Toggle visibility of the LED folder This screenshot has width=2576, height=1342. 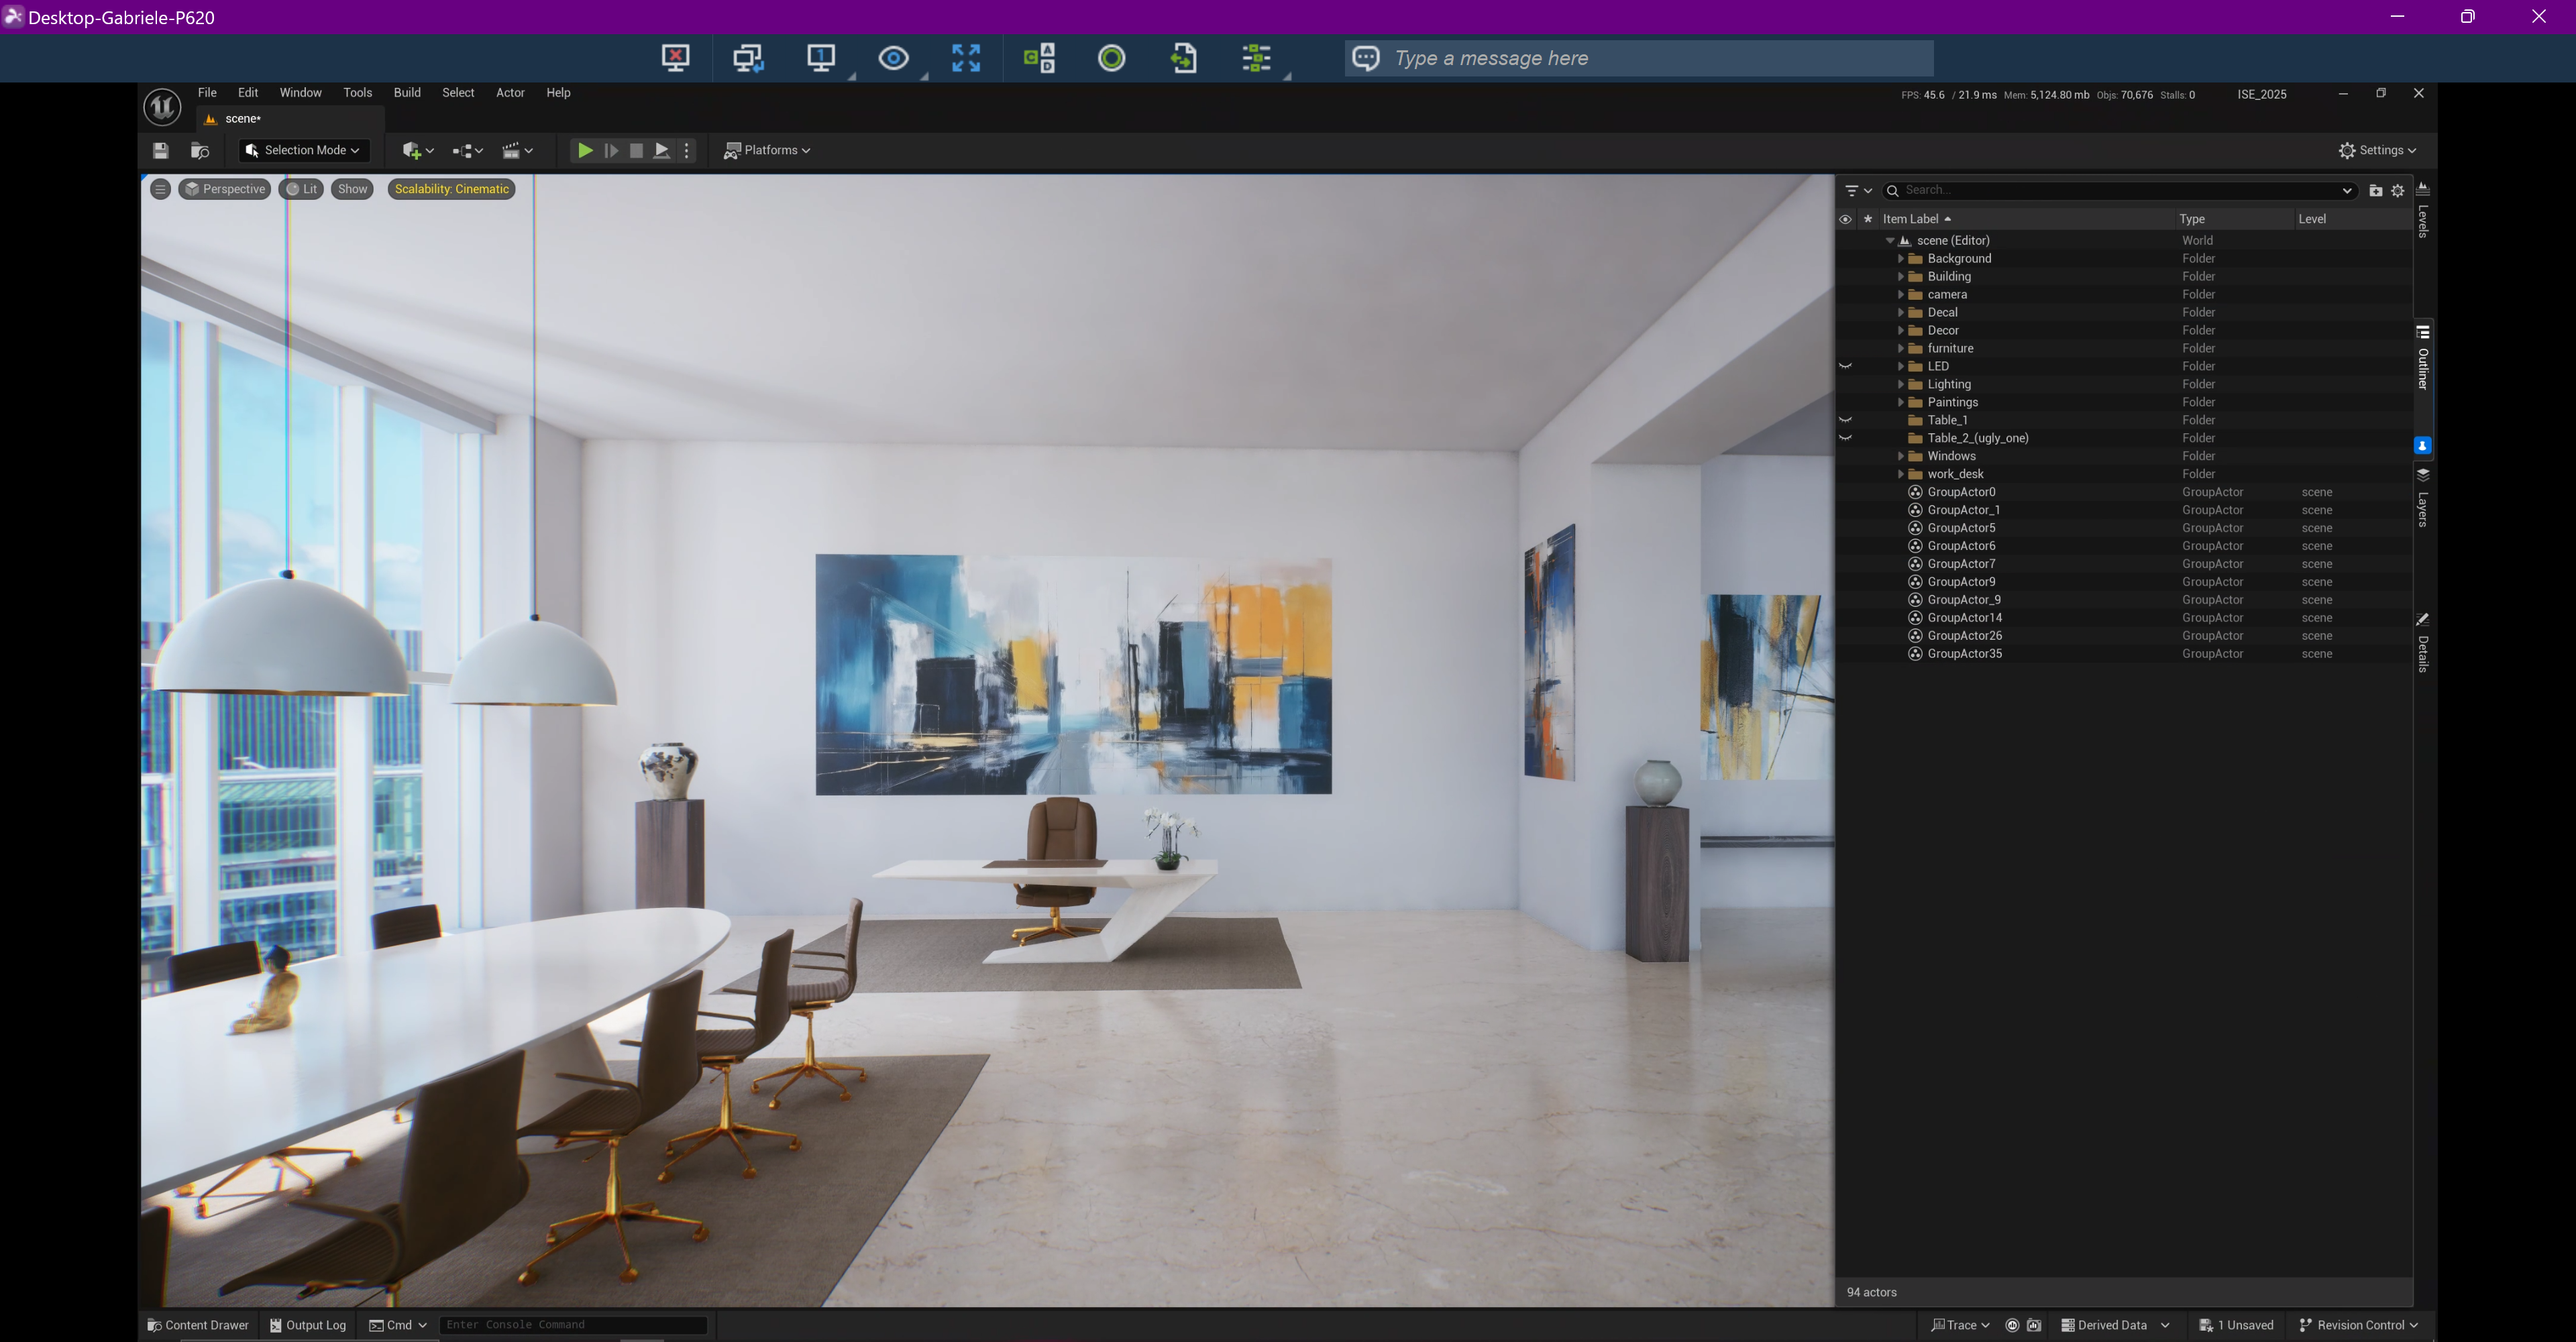tap(1846, 366)
